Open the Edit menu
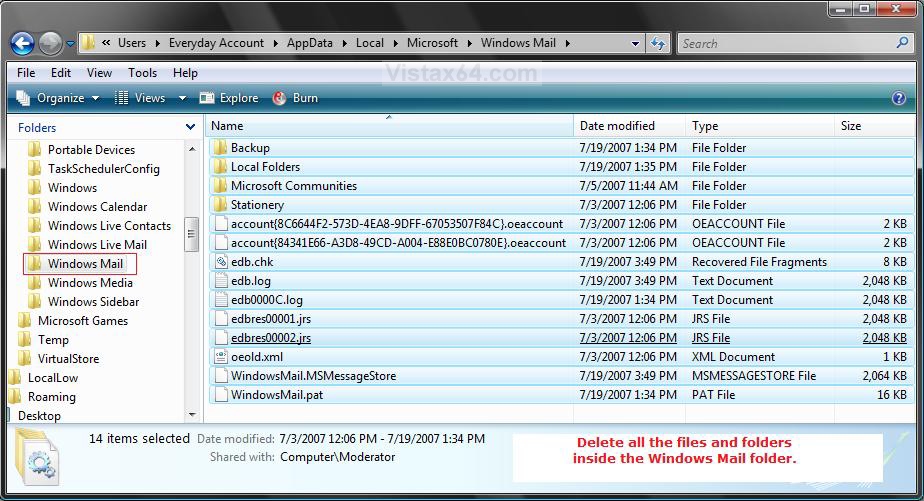Screen dimensions: 924x501 pos(61,72)
